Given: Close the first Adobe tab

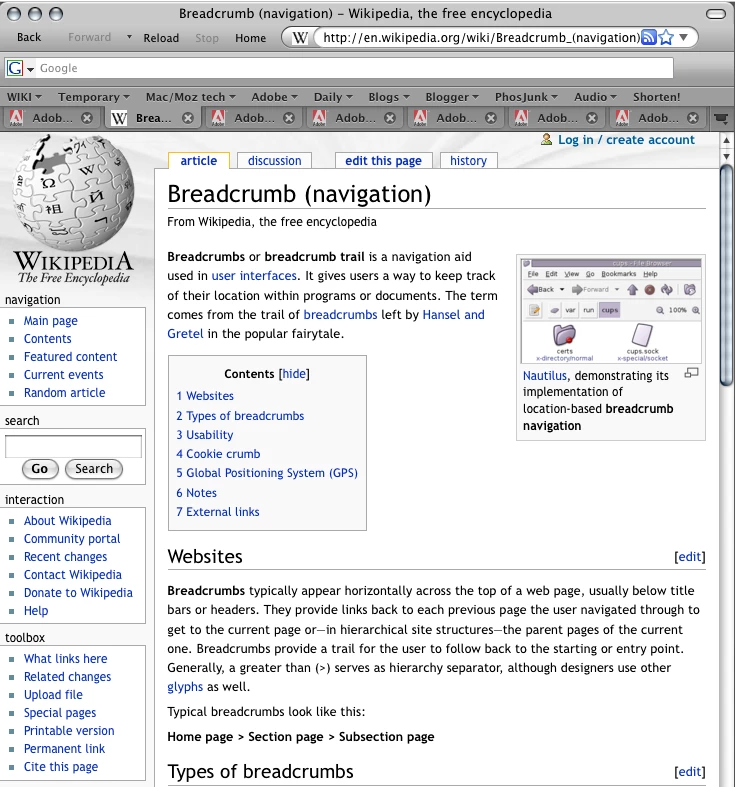Looking at the screenshot, I should [x=87, y=118].
